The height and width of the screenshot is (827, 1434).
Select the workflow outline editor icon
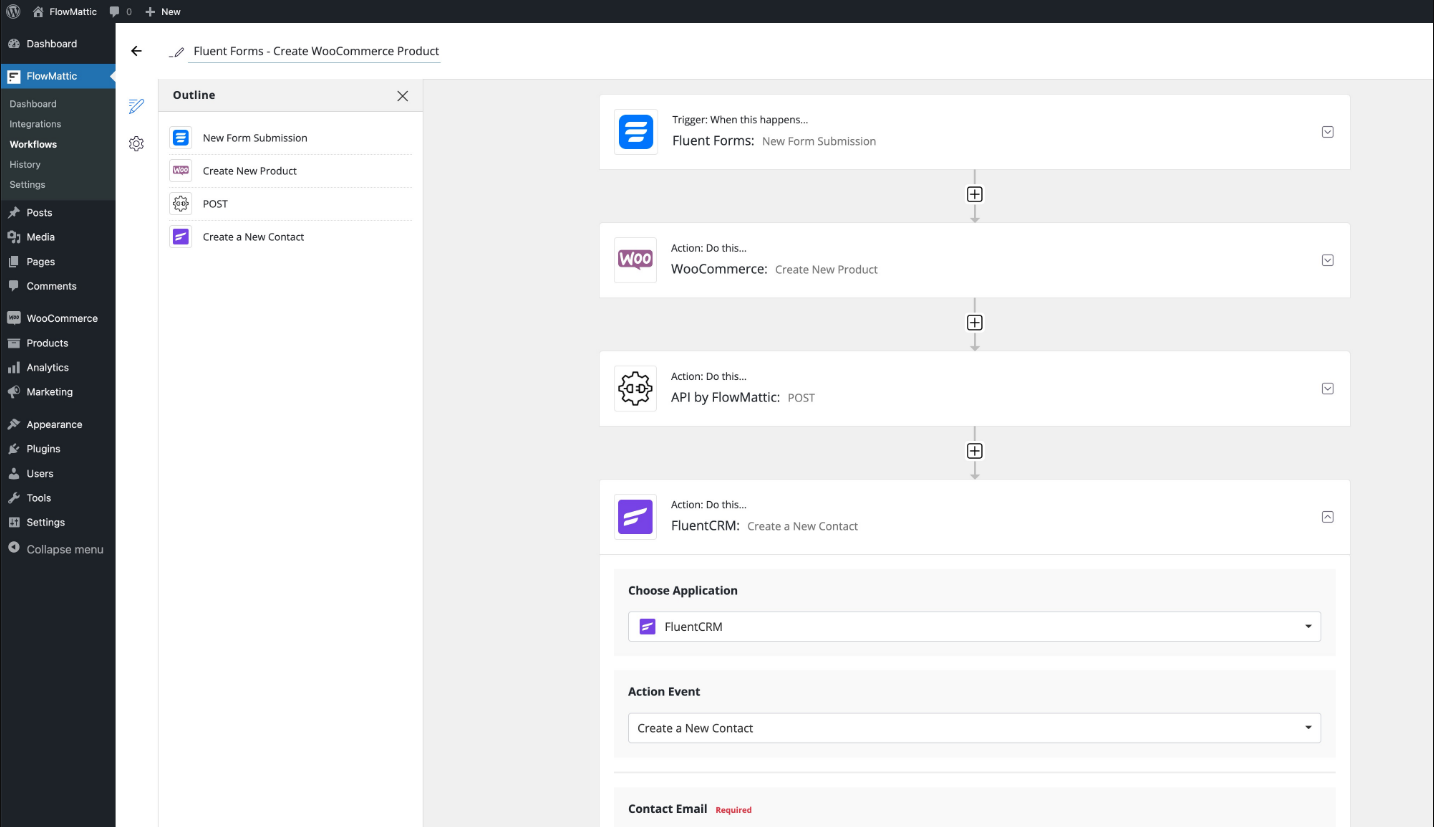point(137,106)
